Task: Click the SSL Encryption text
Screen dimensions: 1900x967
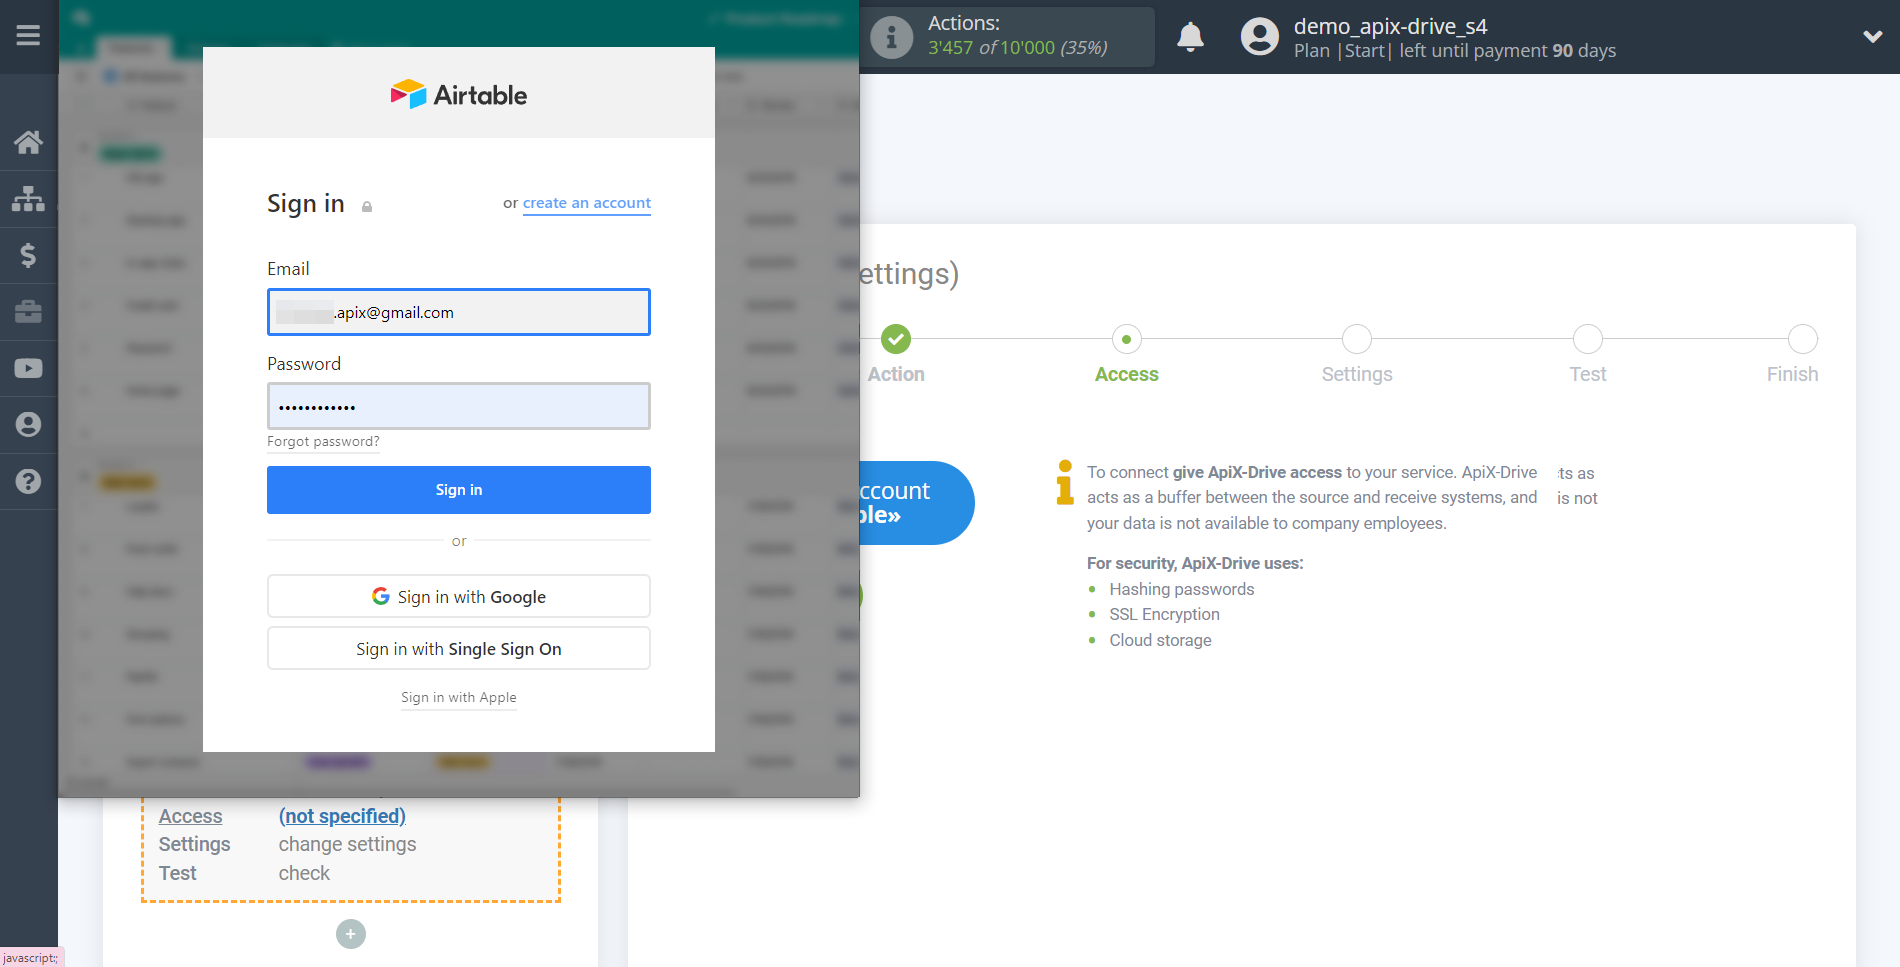Action: tap(1164, 614)
